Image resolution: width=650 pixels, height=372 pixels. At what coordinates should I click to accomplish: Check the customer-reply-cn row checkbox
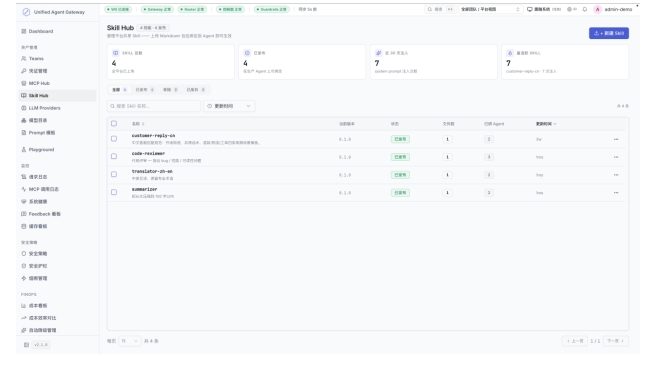(114, 139)
